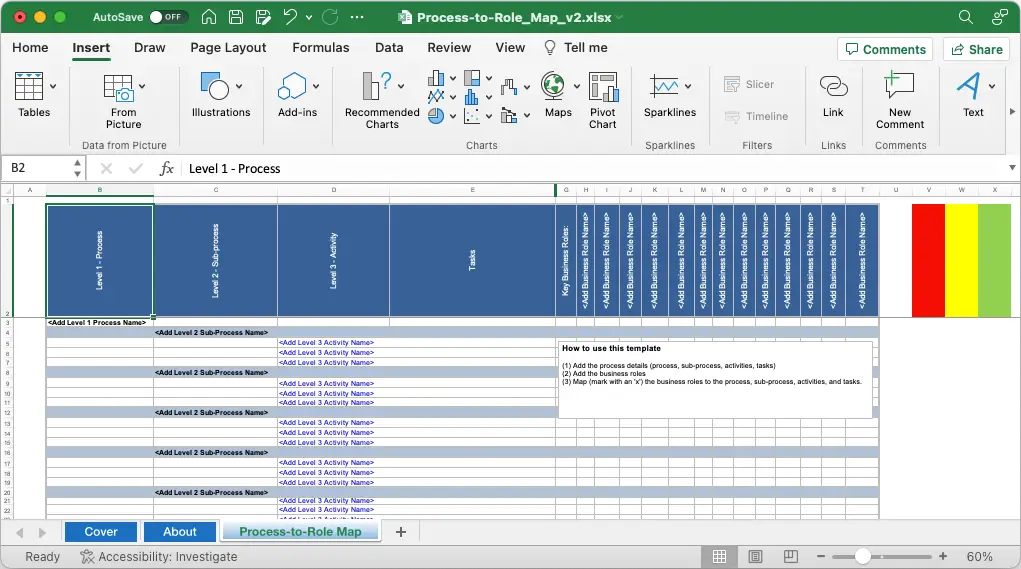
Task: Expand the Text dropdown arrow
Action: coord(992,86)
